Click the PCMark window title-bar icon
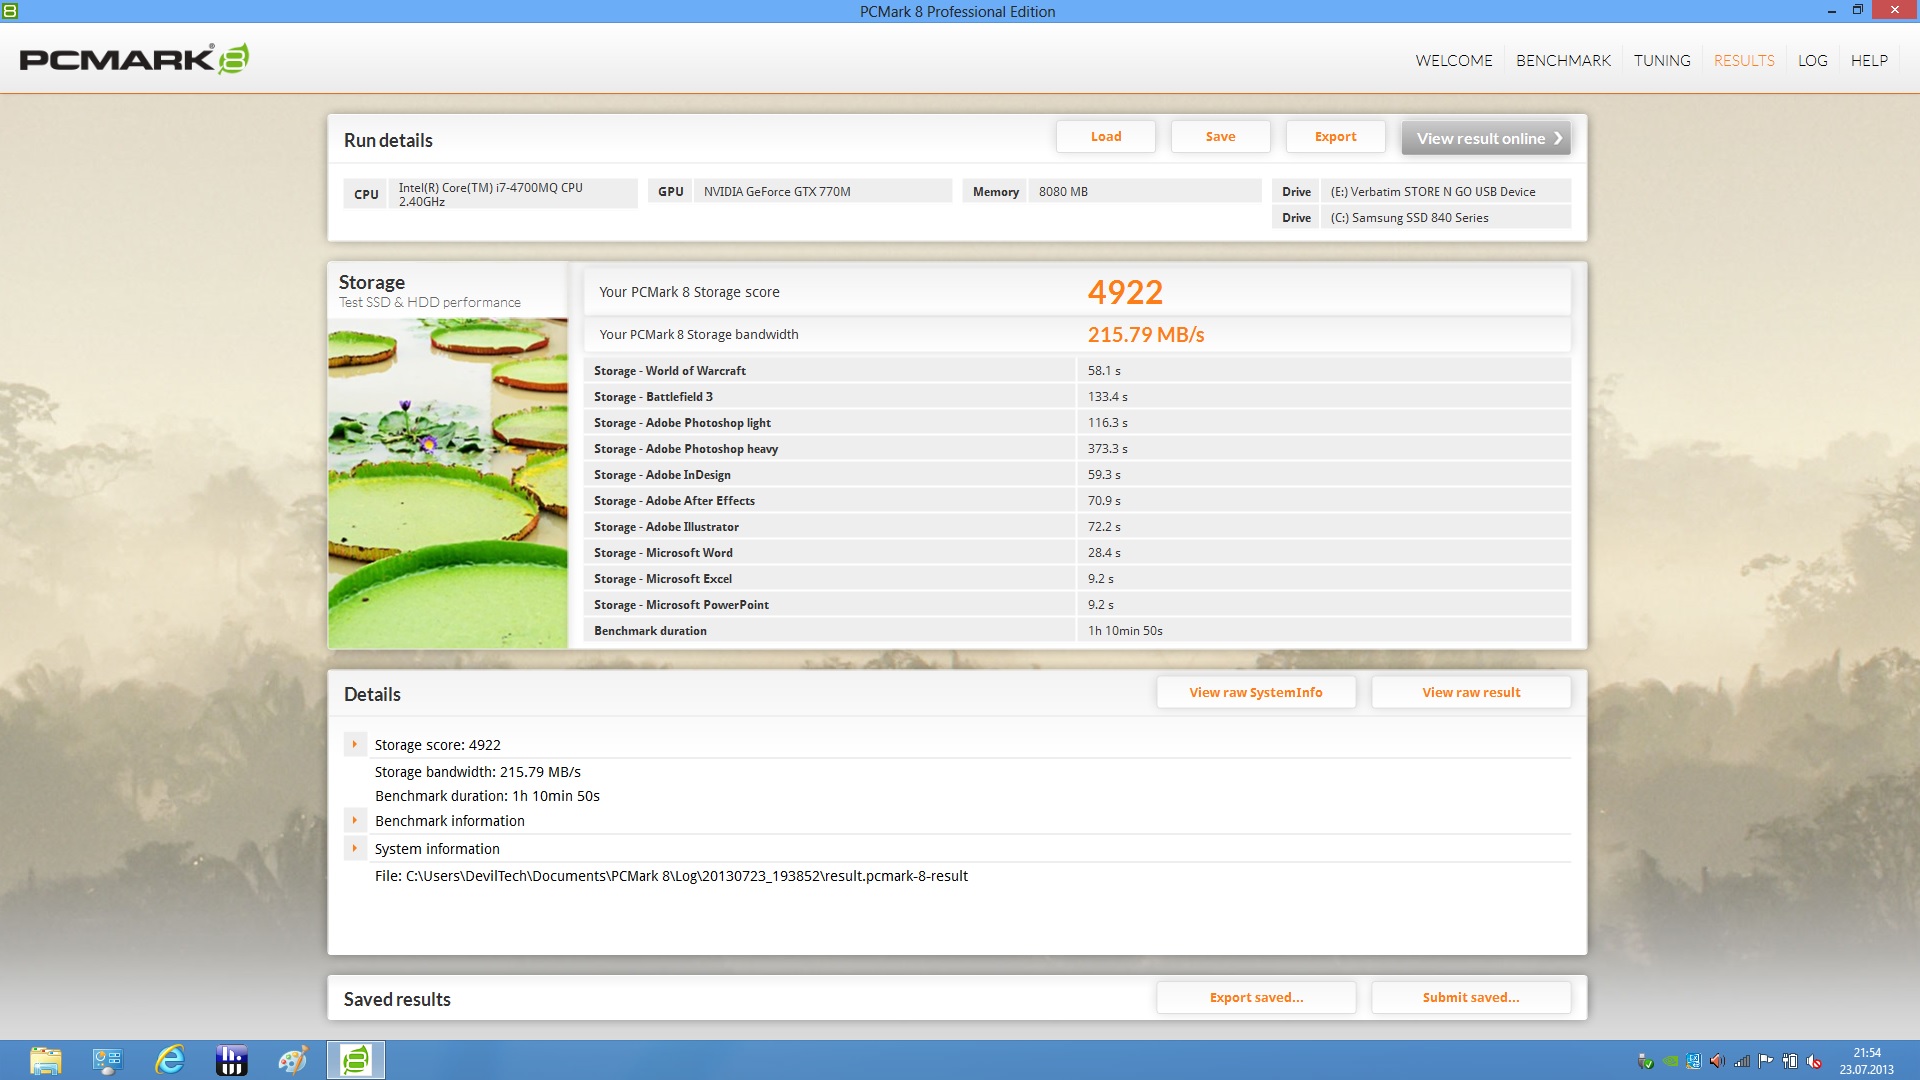 point(10,11)
